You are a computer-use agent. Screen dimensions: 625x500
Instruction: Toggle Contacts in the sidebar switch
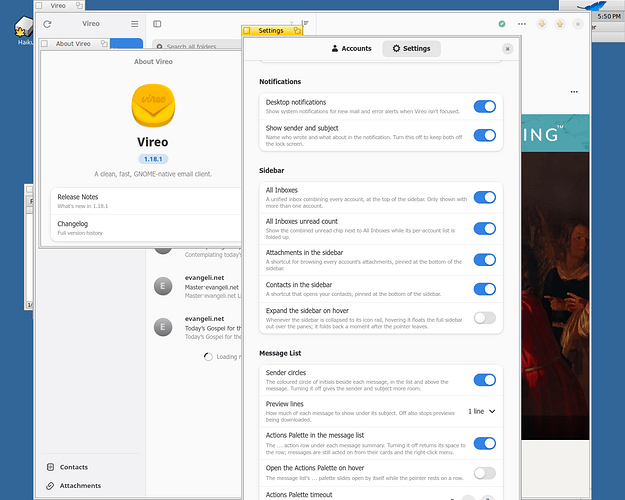click(485, 289)
